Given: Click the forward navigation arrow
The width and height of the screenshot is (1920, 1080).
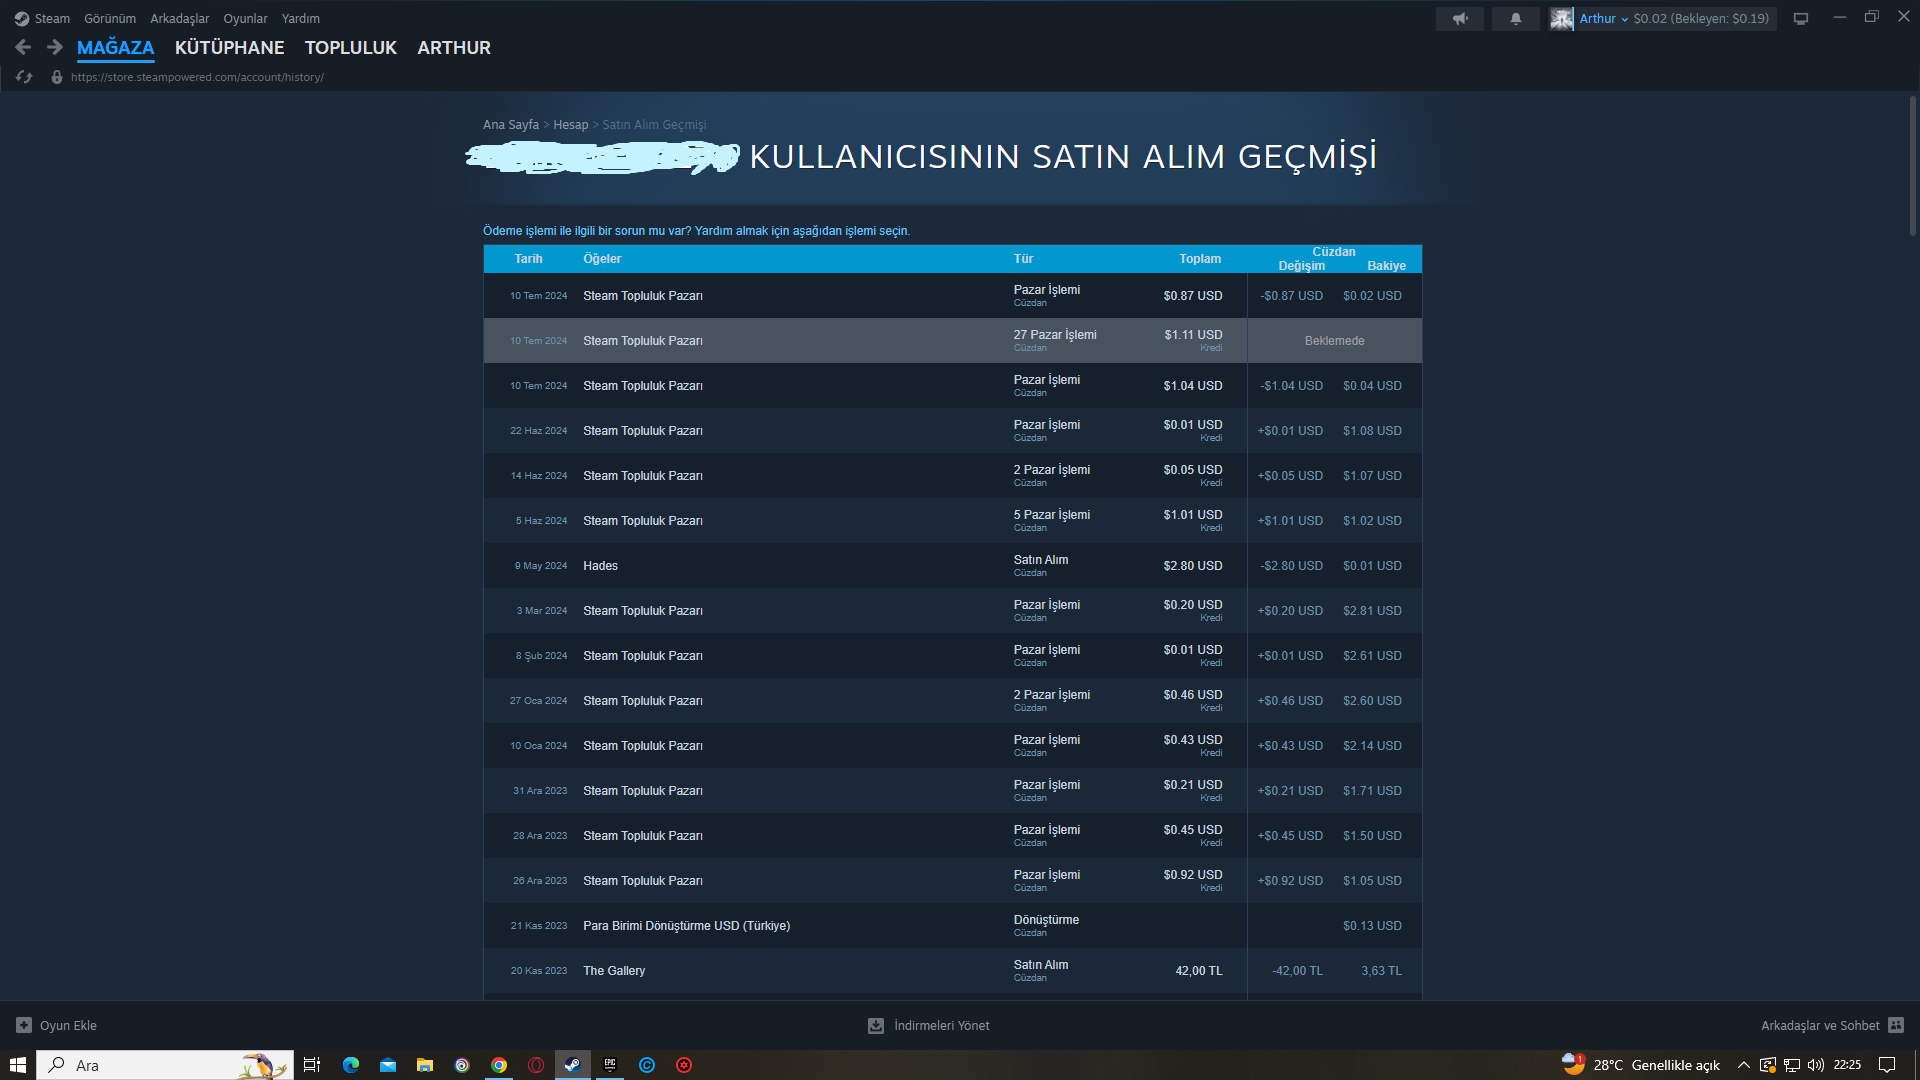Looking at the screenshot, I should 55,47.
